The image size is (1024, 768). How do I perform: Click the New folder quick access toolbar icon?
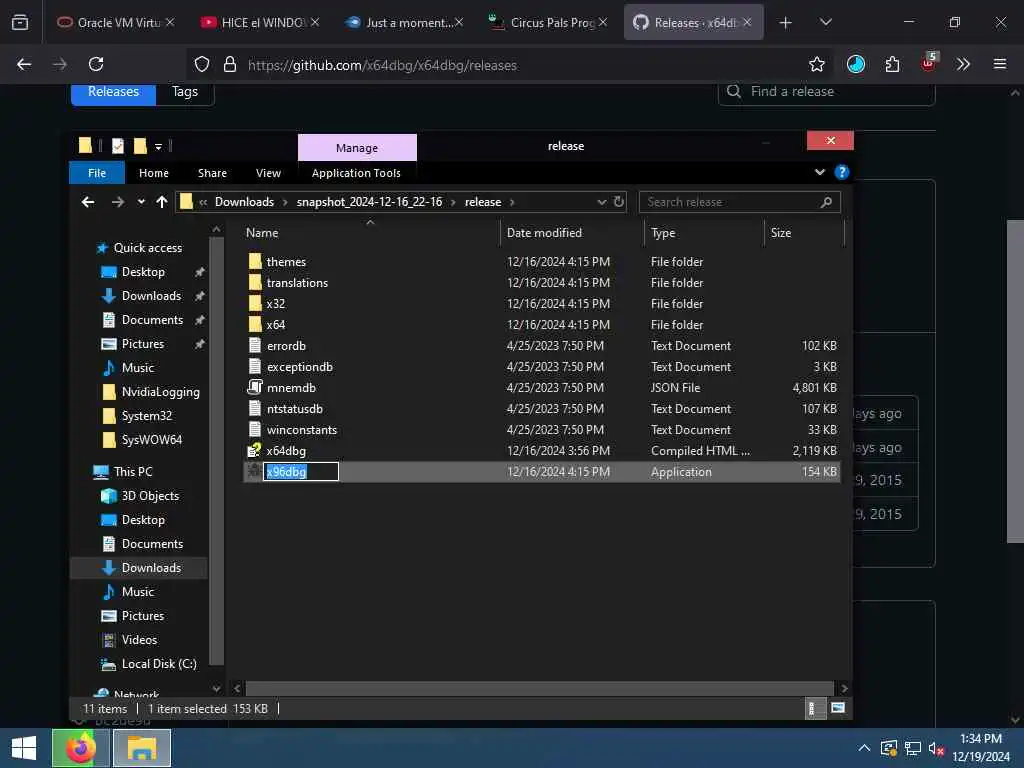[140, 146]
